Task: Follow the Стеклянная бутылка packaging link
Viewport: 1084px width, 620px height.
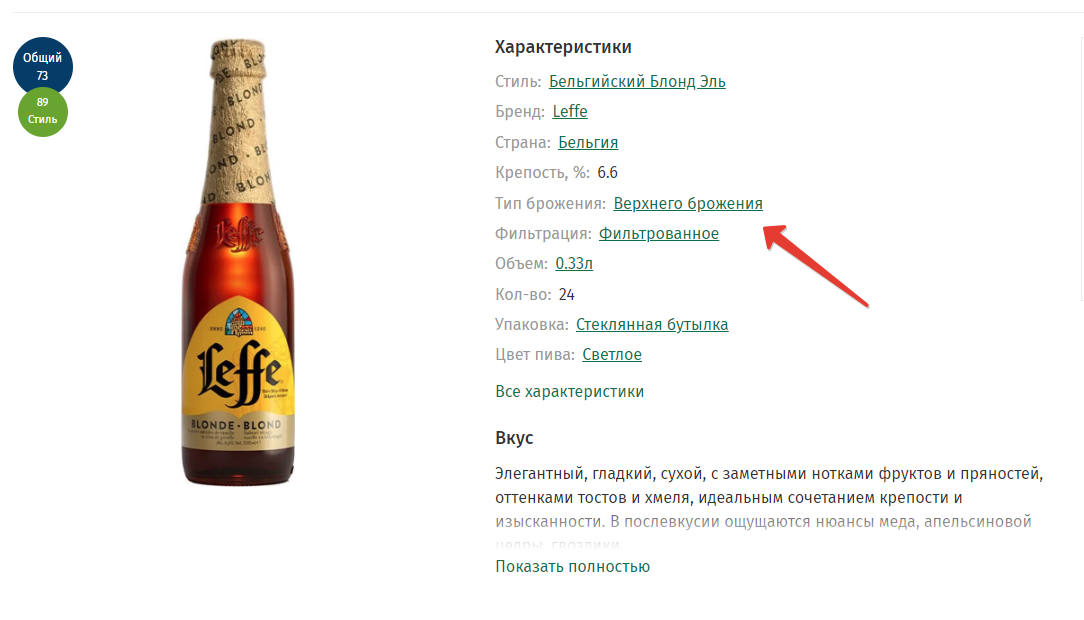Action: coord(652,324)
